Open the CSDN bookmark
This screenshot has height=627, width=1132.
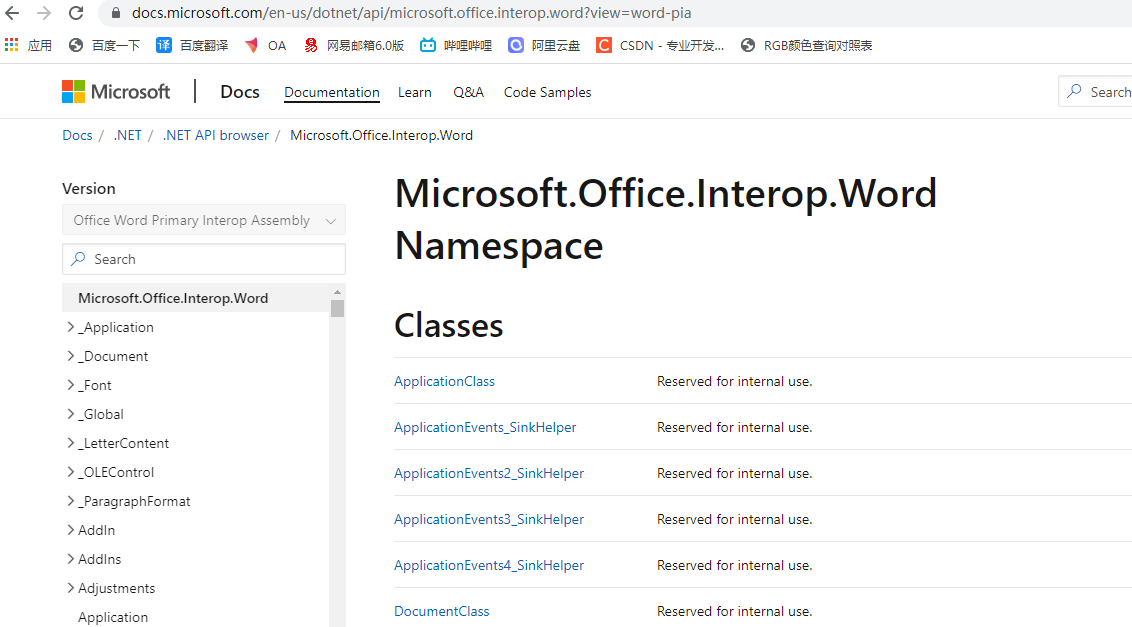[x=660, y=46]
